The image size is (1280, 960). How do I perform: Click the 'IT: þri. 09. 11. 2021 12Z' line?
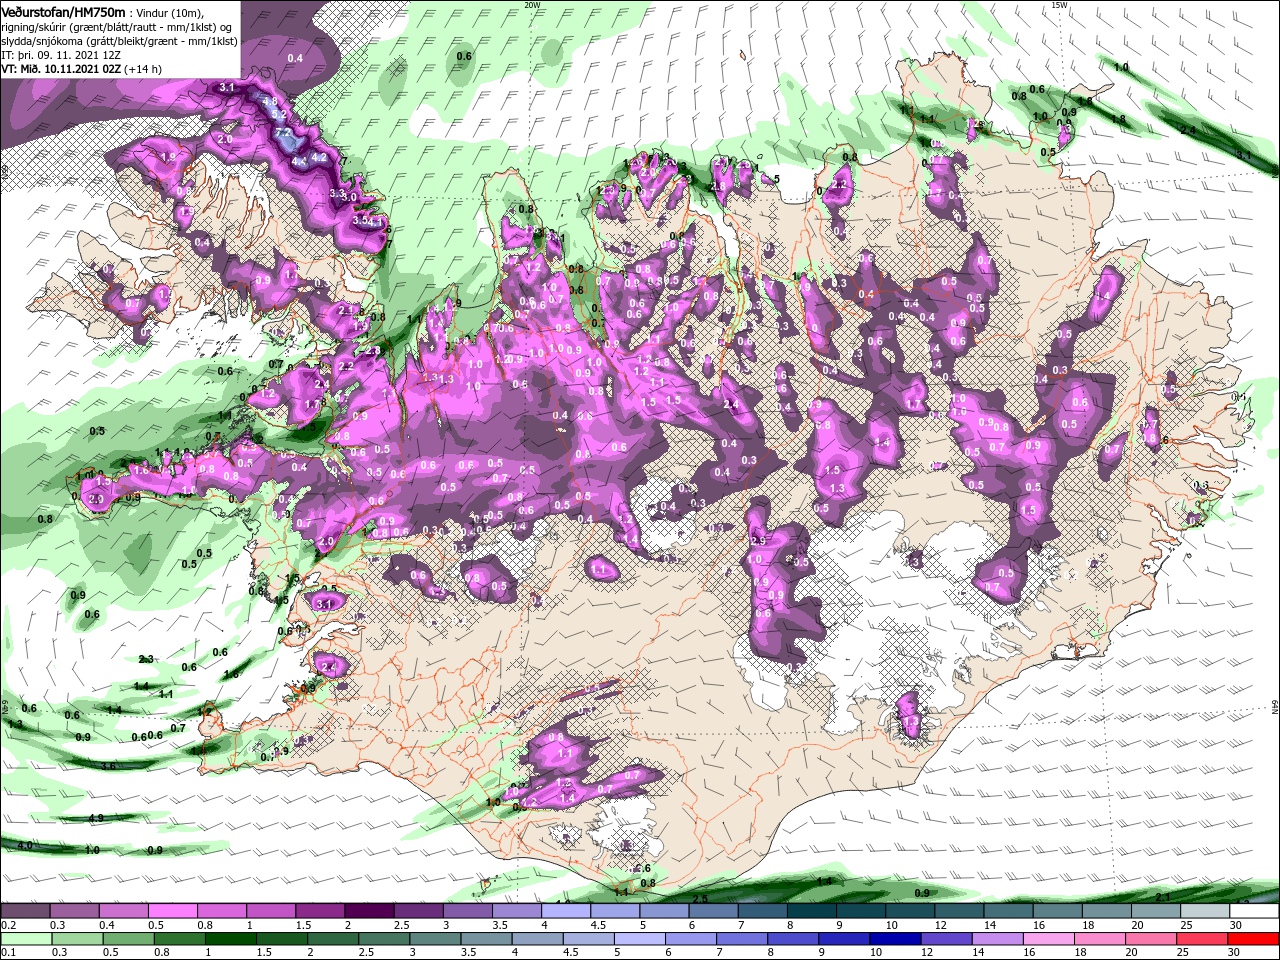click(x=62, y=55)
